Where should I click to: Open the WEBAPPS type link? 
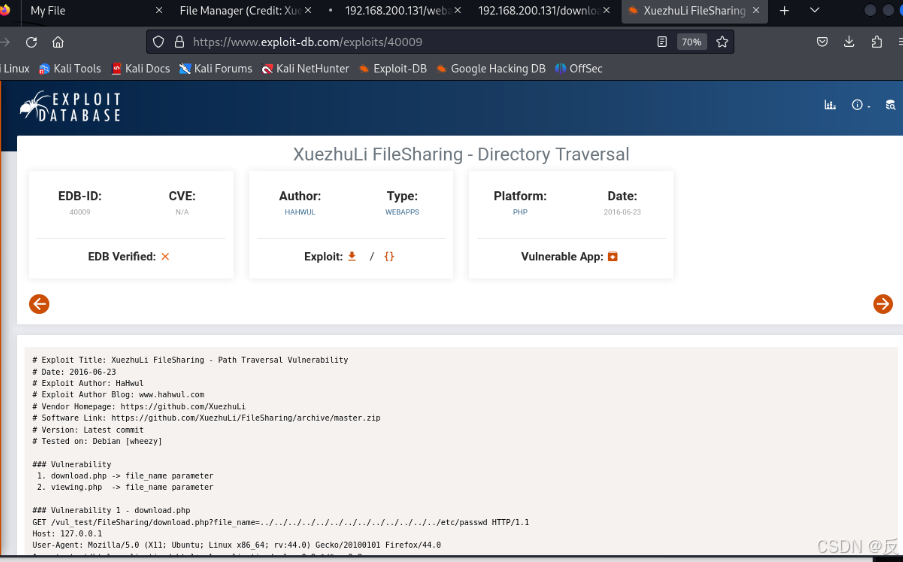(x=402, y=212)
